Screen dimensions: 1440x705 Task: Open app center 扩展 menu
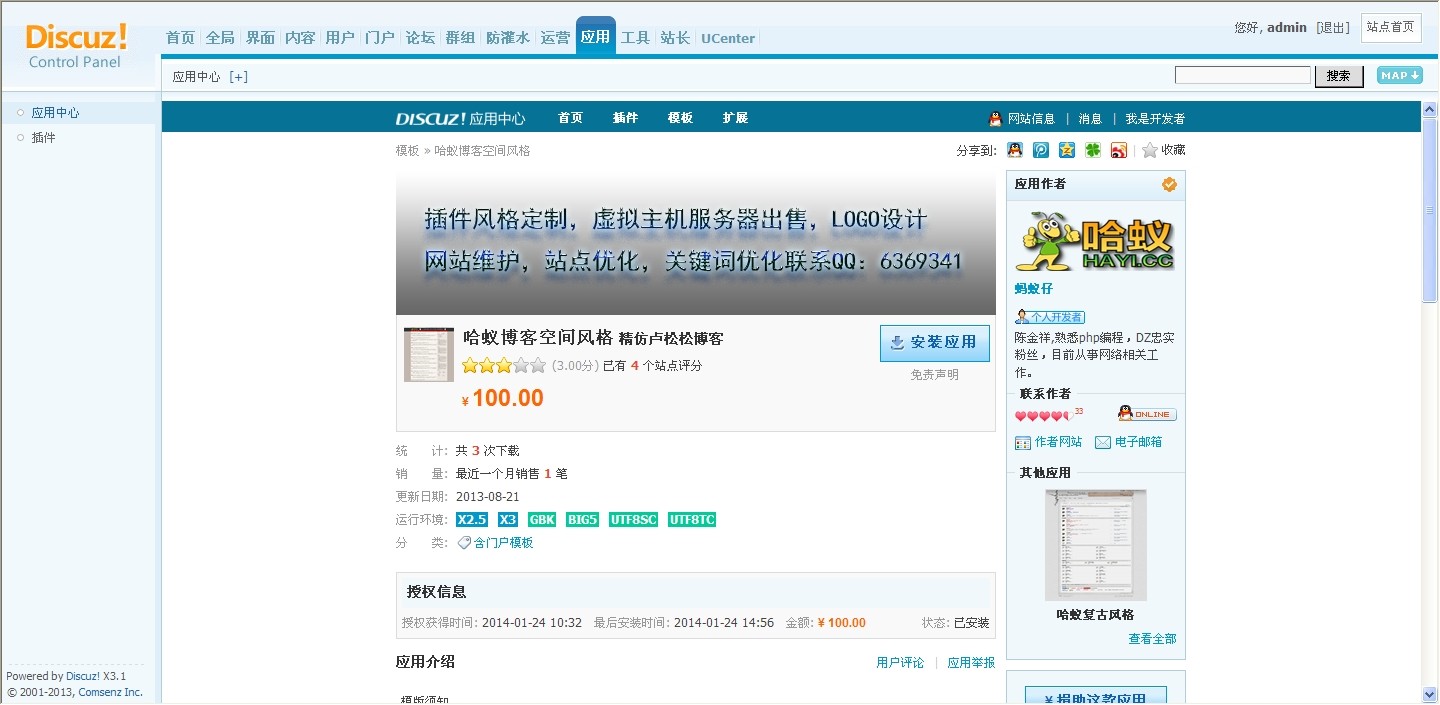tap(735, 118)
